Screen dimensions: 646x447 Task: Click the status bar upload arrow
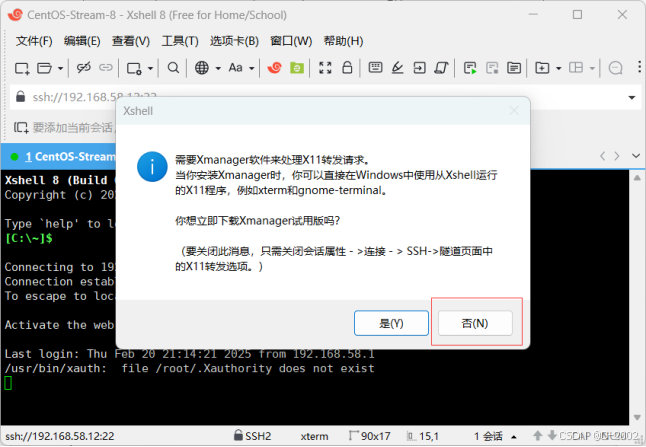(x=537, y=435)
